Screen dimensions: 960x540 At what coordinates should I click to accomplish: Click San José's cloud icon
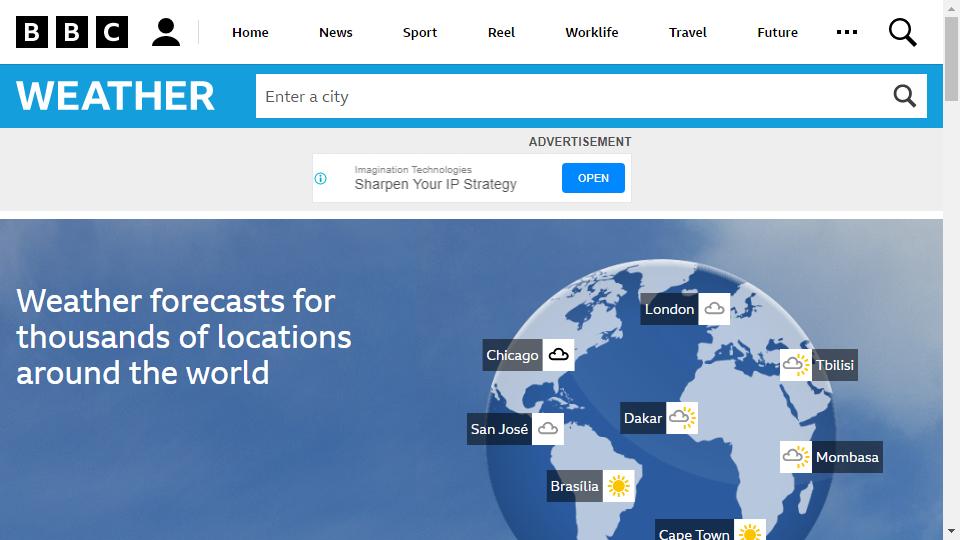coord(547,429)
